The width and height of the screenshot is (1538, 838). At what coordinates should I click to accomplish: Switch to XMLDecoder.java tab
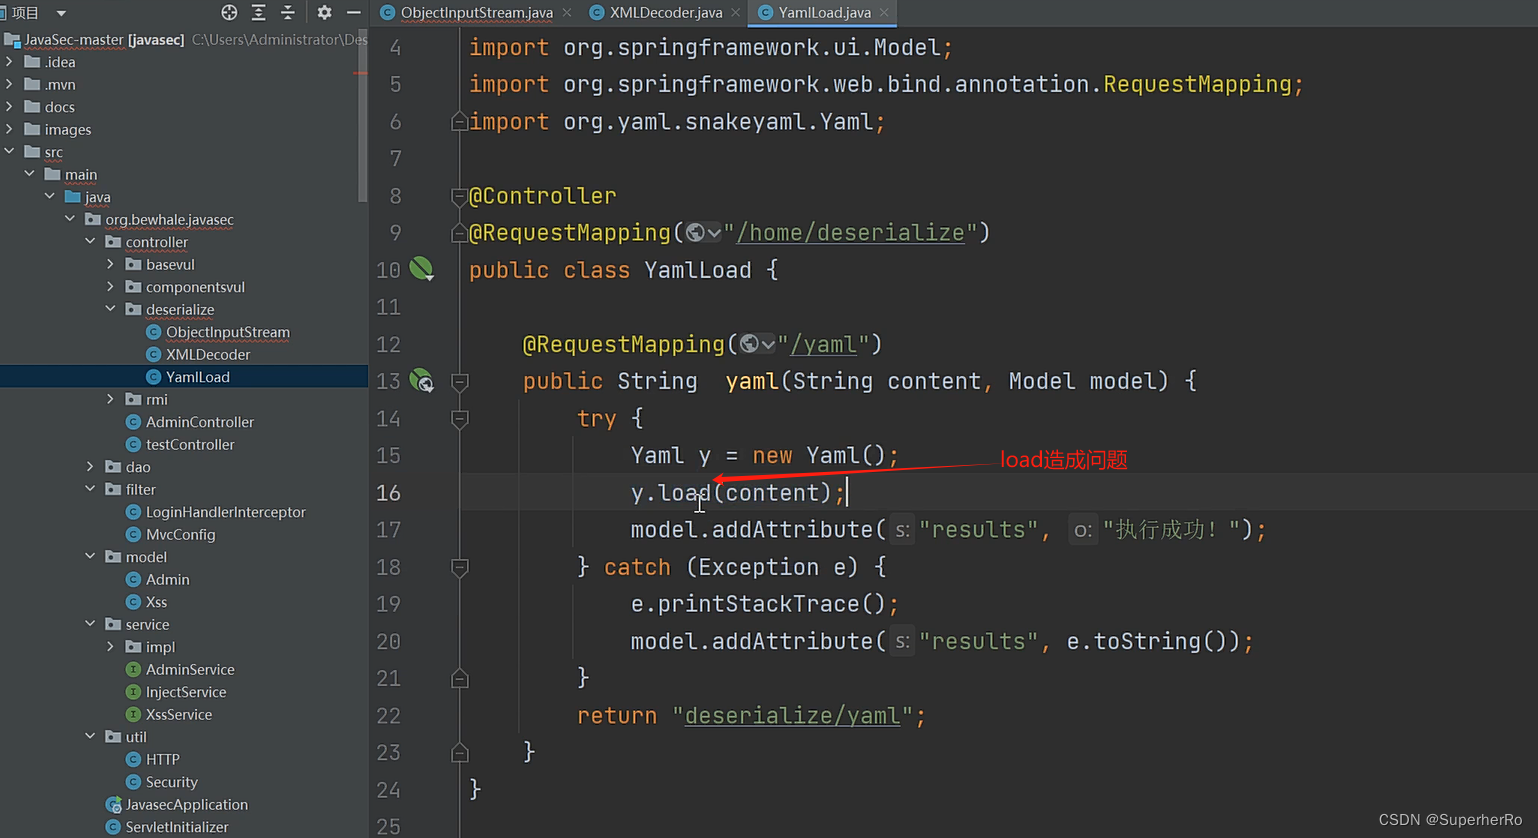[666, 12]
